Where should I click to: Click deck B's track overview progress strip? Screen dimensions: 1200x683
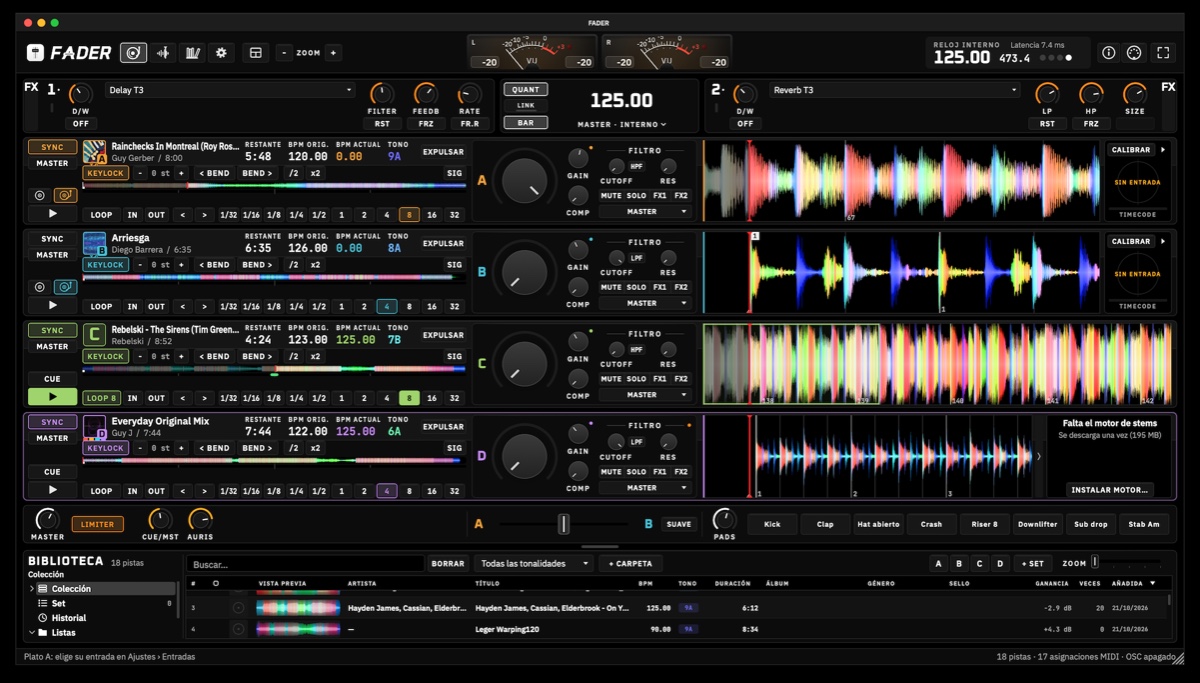click(274, 277)
